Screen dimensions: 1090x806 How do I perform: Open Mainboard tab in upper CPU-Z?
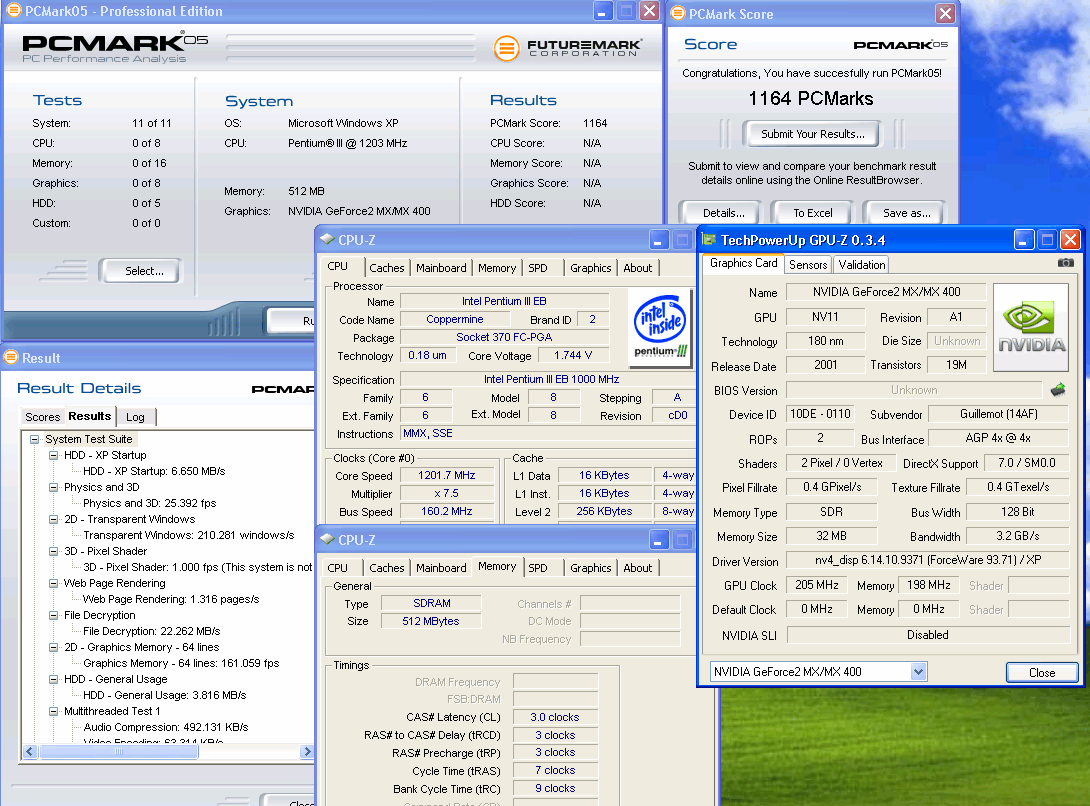click(x=441, y=268)
